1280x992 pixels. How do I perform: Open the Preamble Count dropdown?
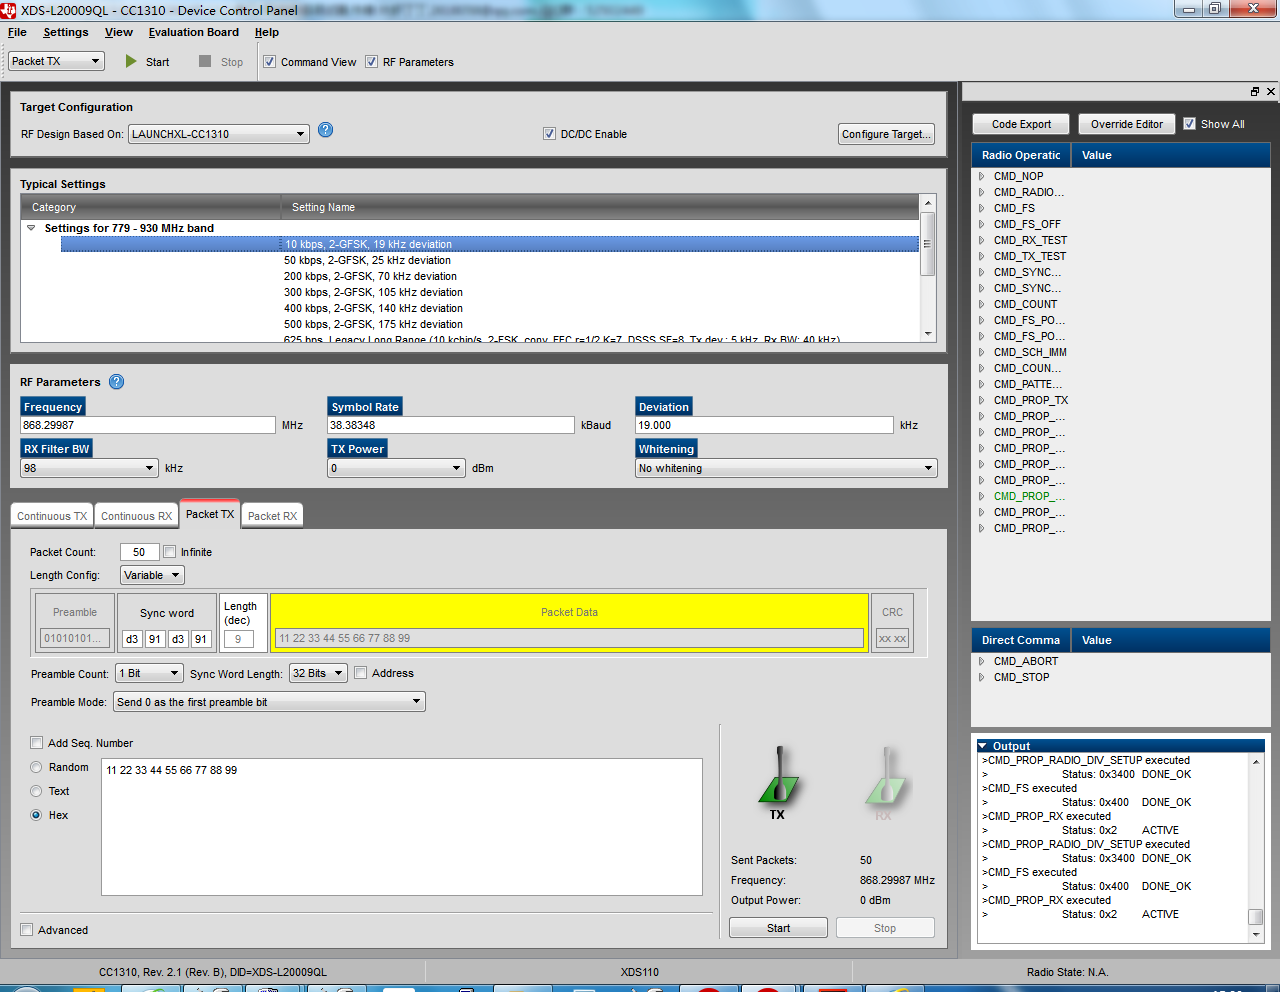(149, 673)
